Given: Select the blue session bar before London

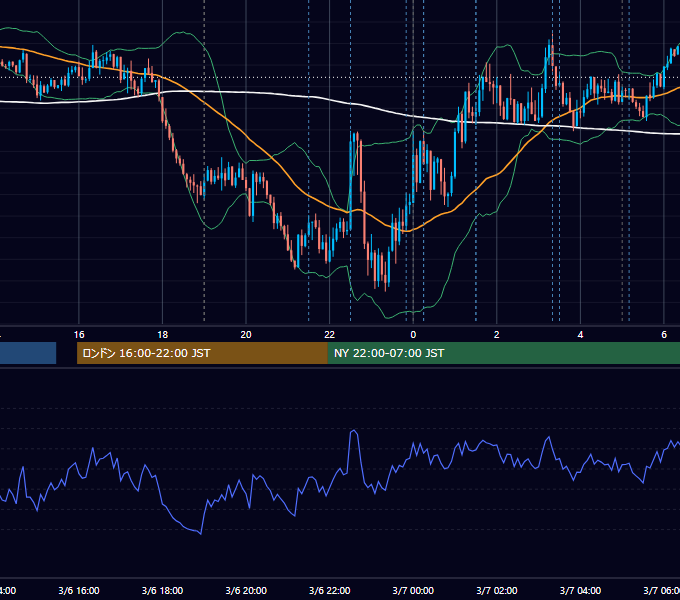Looking at the screenshot, I should click(x=28, y=353).
